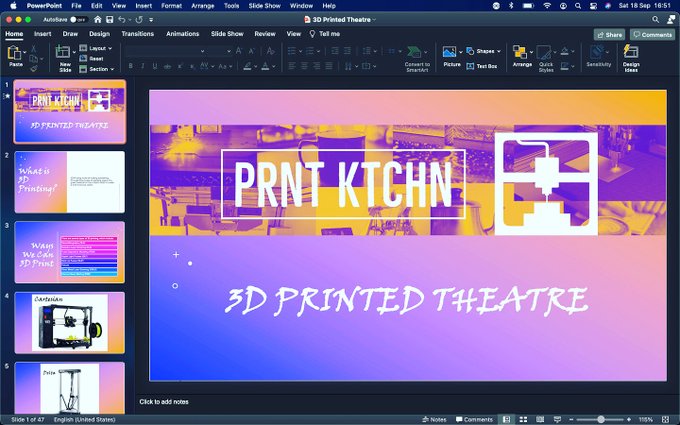Click zoom in plus in status bar
680x425 pixels.
[x=629, y=419]
